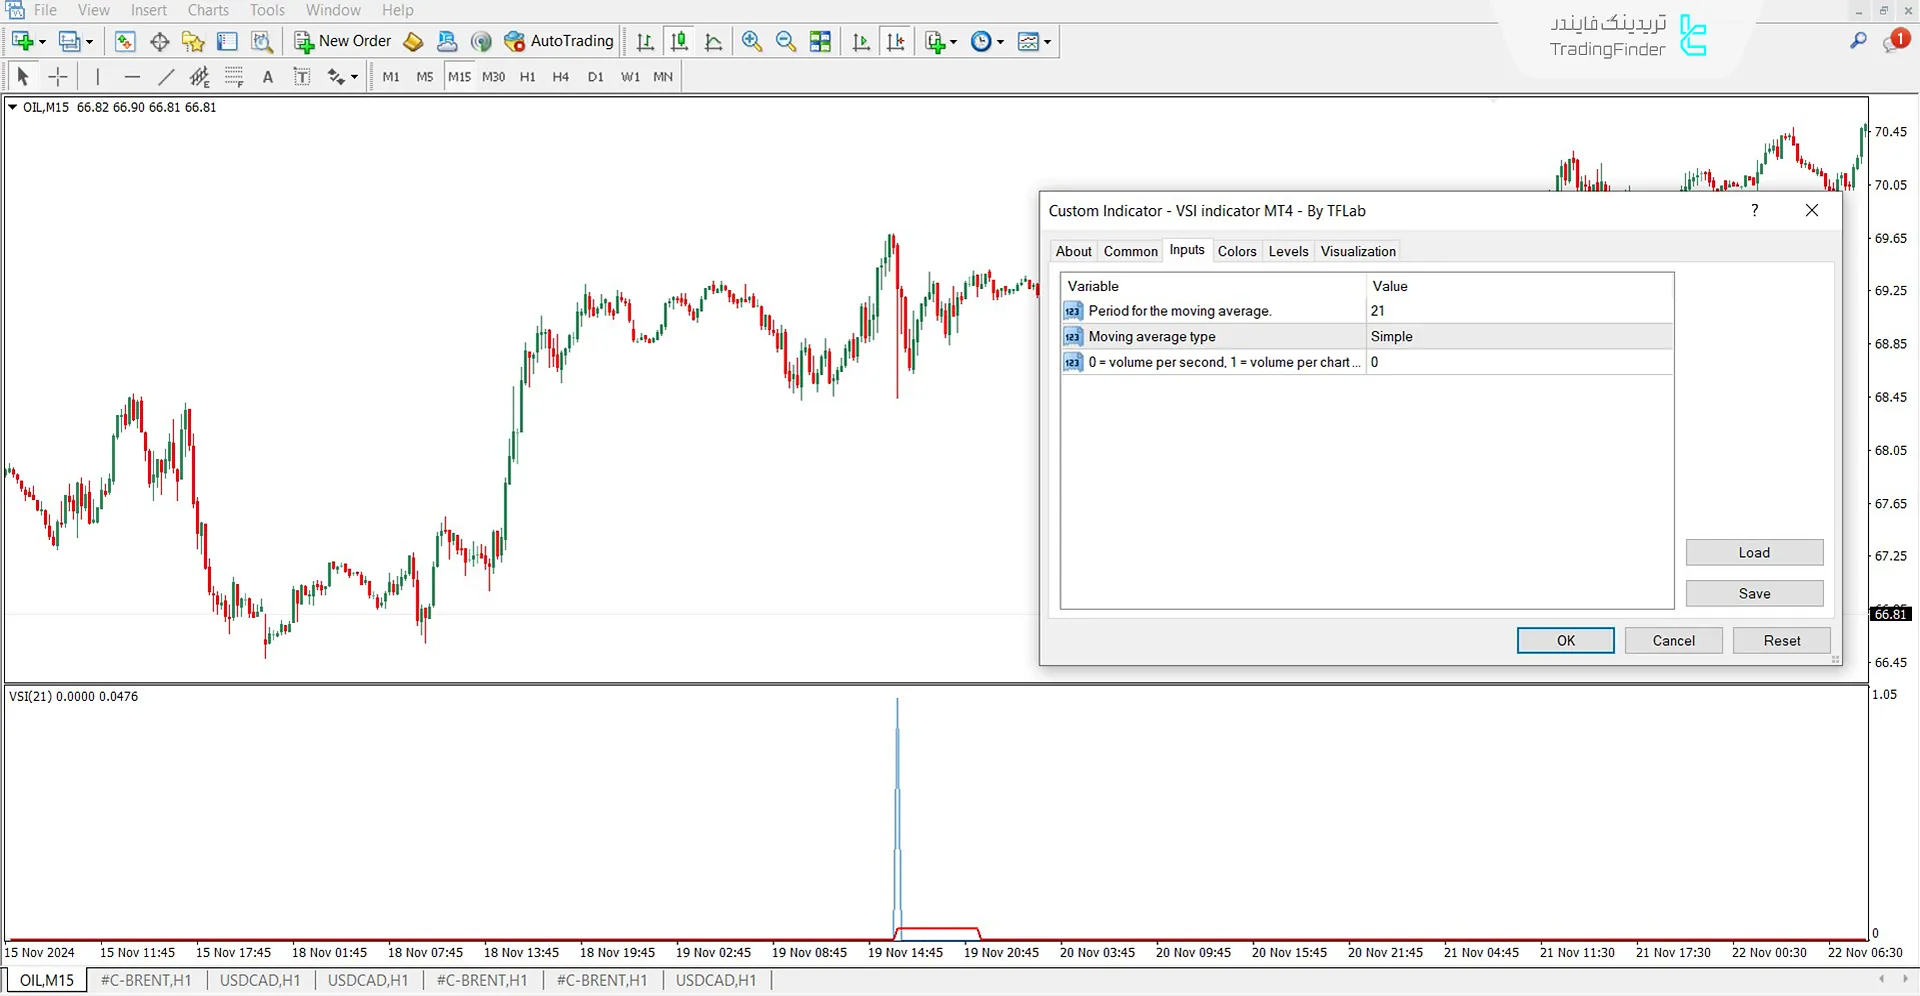Switch to the USDCAD,H1 chart tab
The width and height of the screenshot is (1920, 996).
(x=260, y=980)
